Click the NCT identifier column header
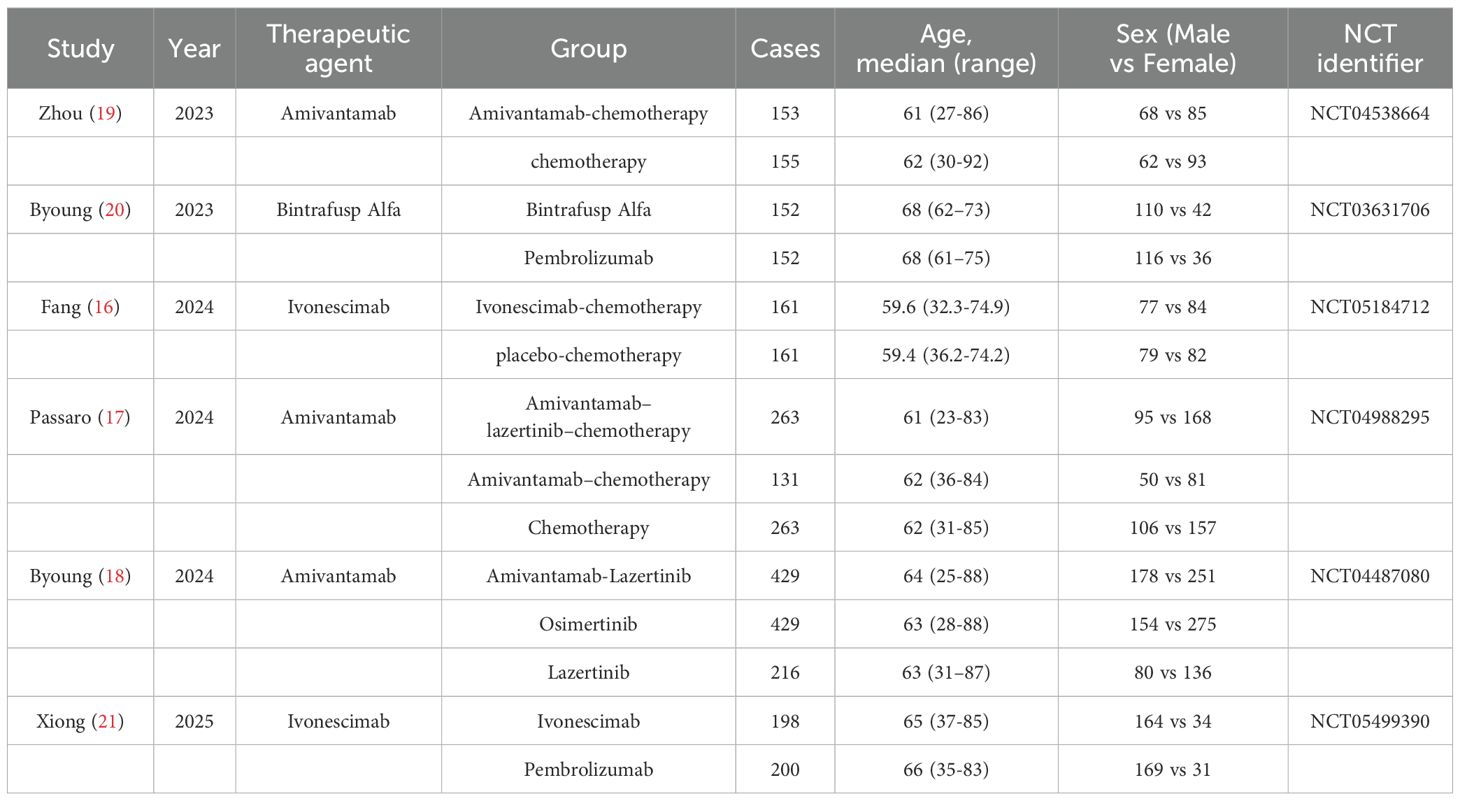 tap(1370, 48)
